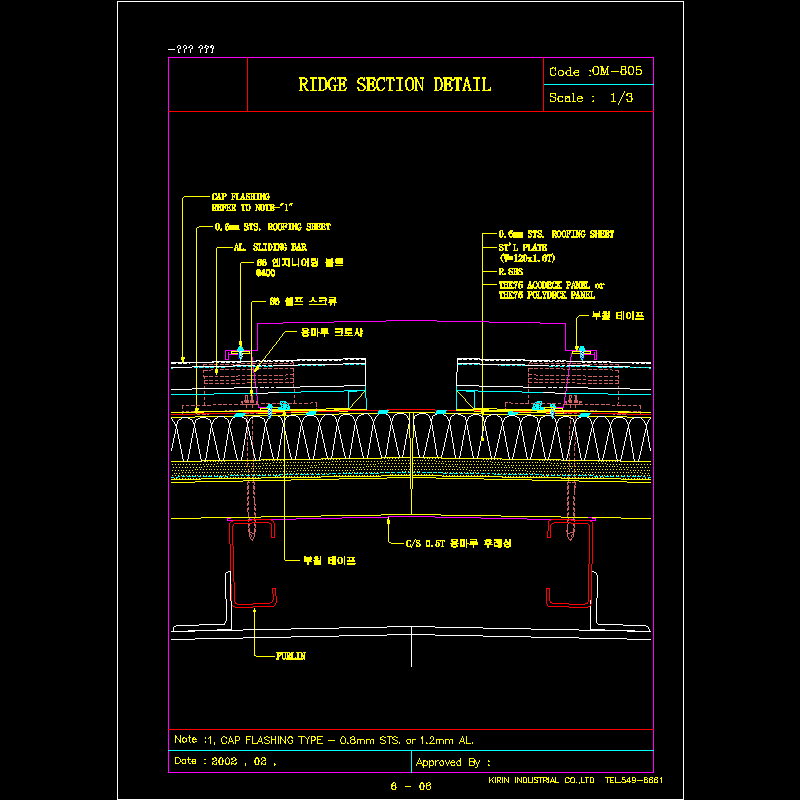Viewport: 800px width, 800px height.
Task: Click the RIDGE SECTION DETAIL title text
Action: click(x=394, y=85)
